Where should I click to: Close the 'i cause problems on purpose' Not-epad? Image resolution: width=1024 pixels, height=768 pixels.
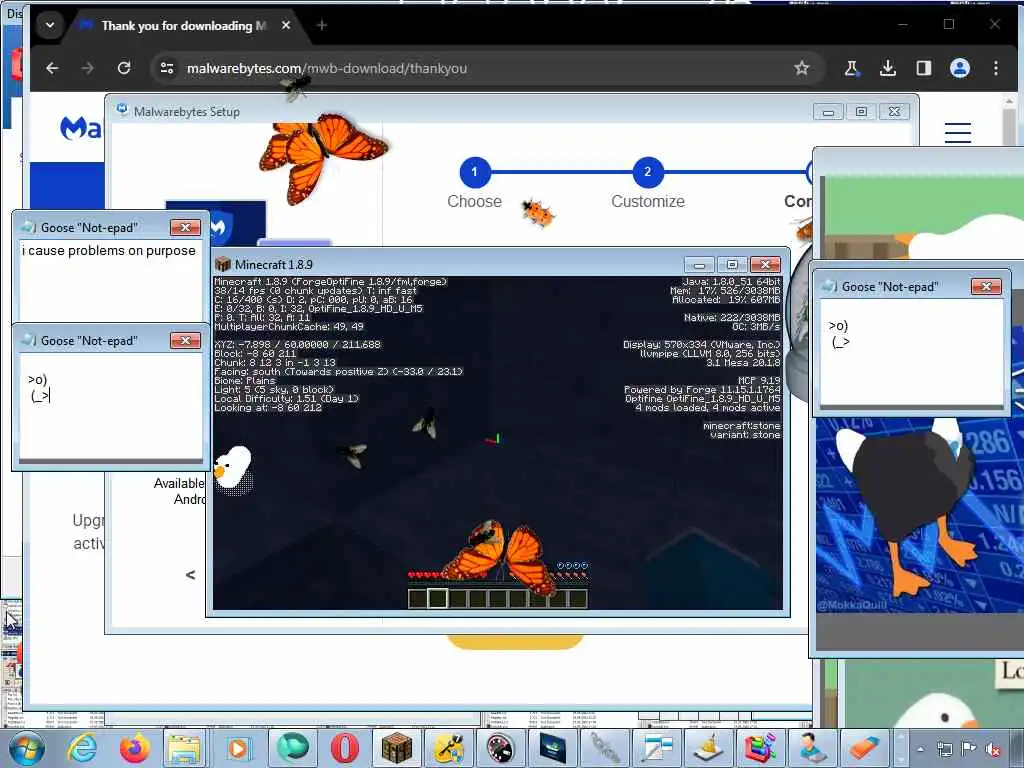point(185,227)
